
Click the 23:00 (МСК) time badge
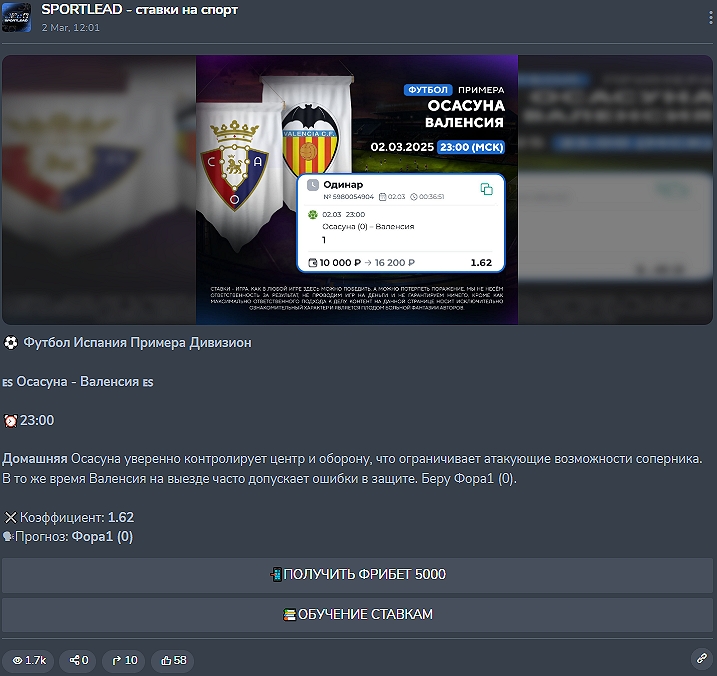click(470, 146)
